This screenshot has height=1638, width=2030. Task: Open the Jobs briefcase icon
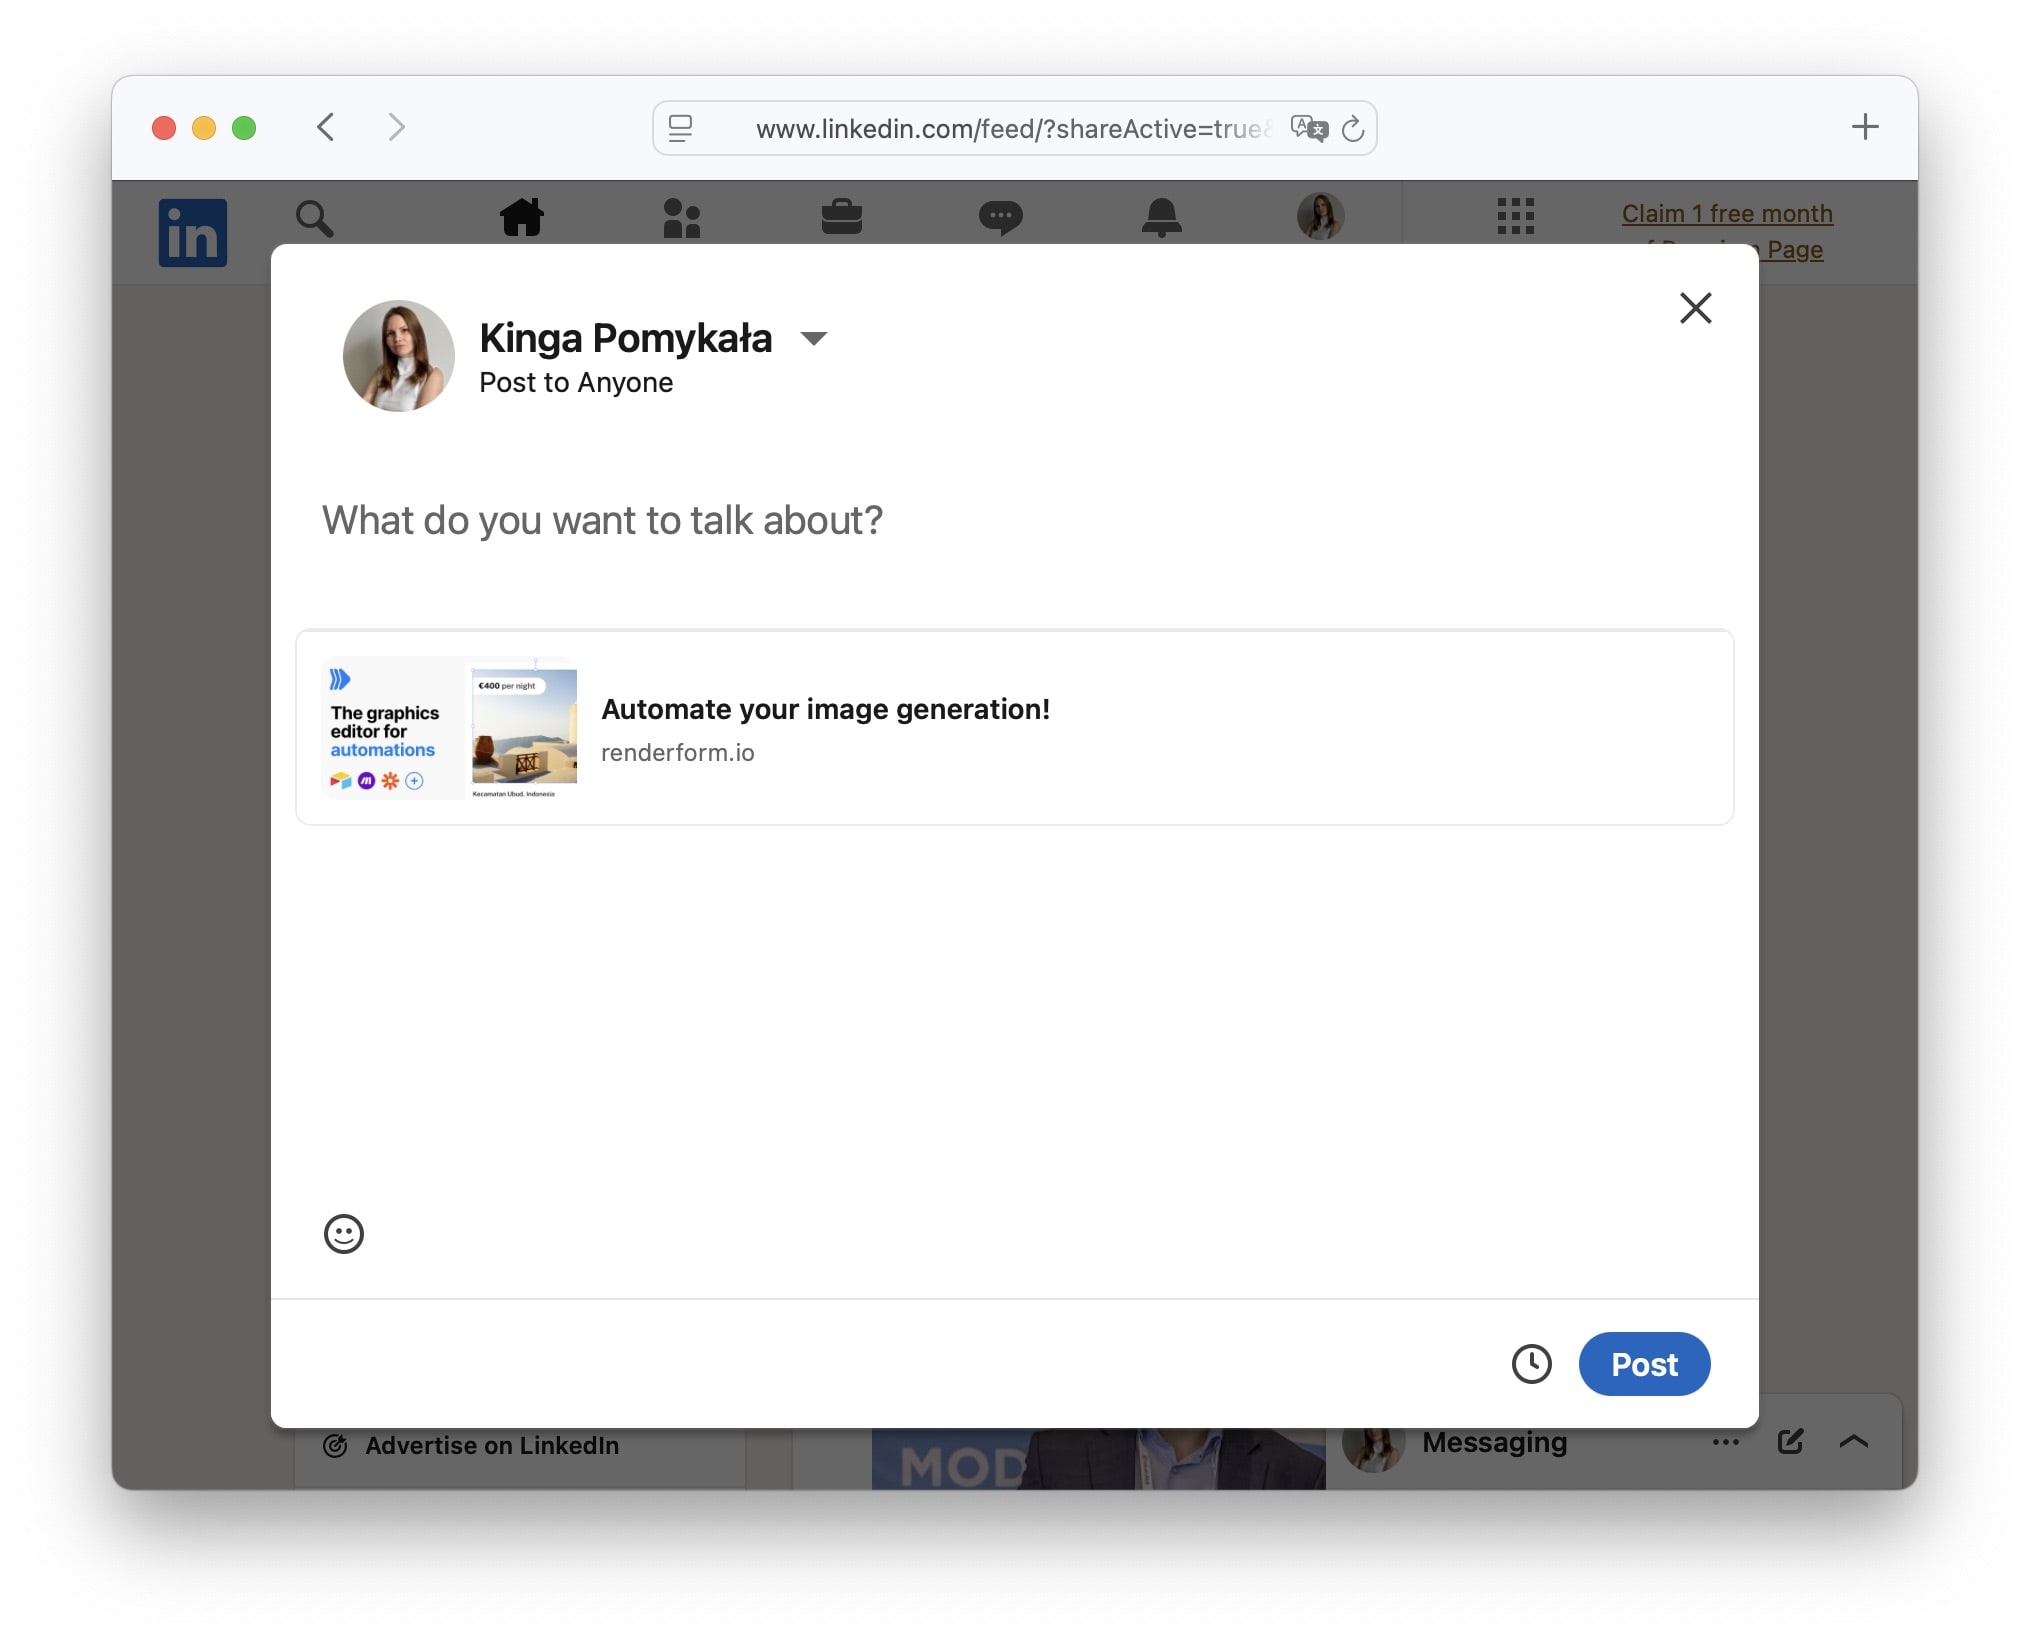tap(841, 218)
